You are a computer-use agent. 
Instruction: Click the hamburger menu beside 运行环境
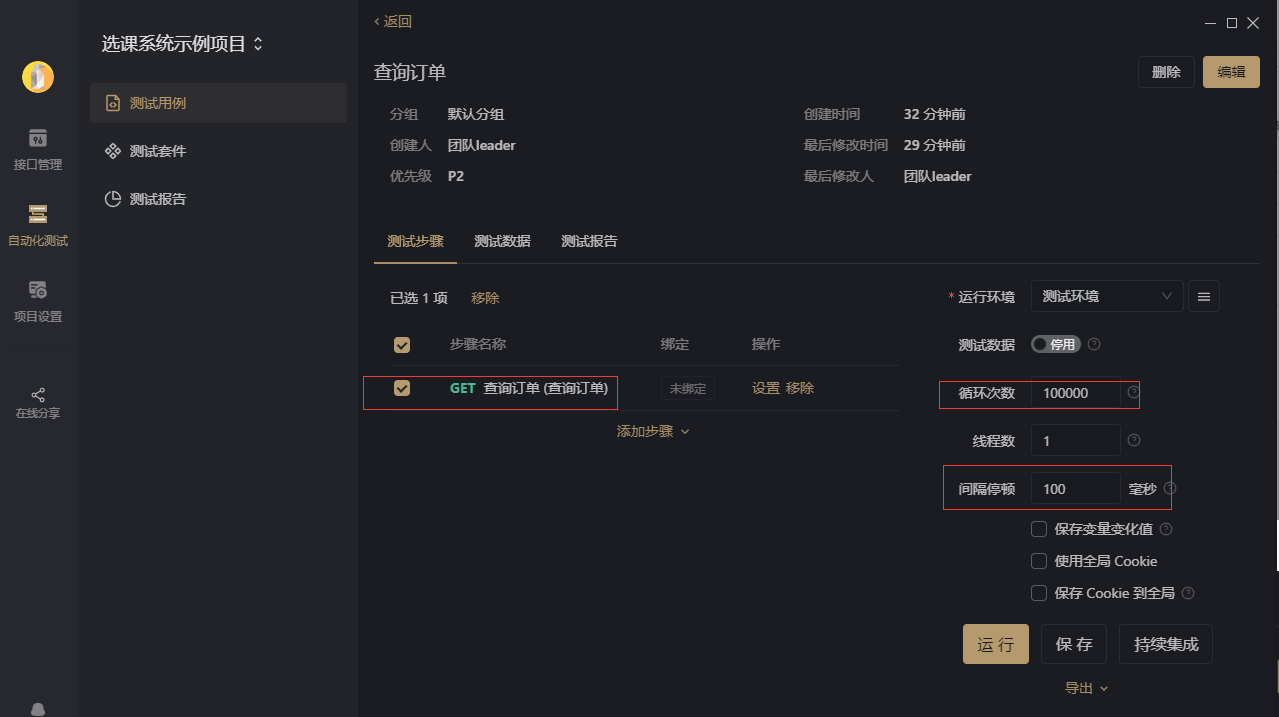coord(1204,296)
